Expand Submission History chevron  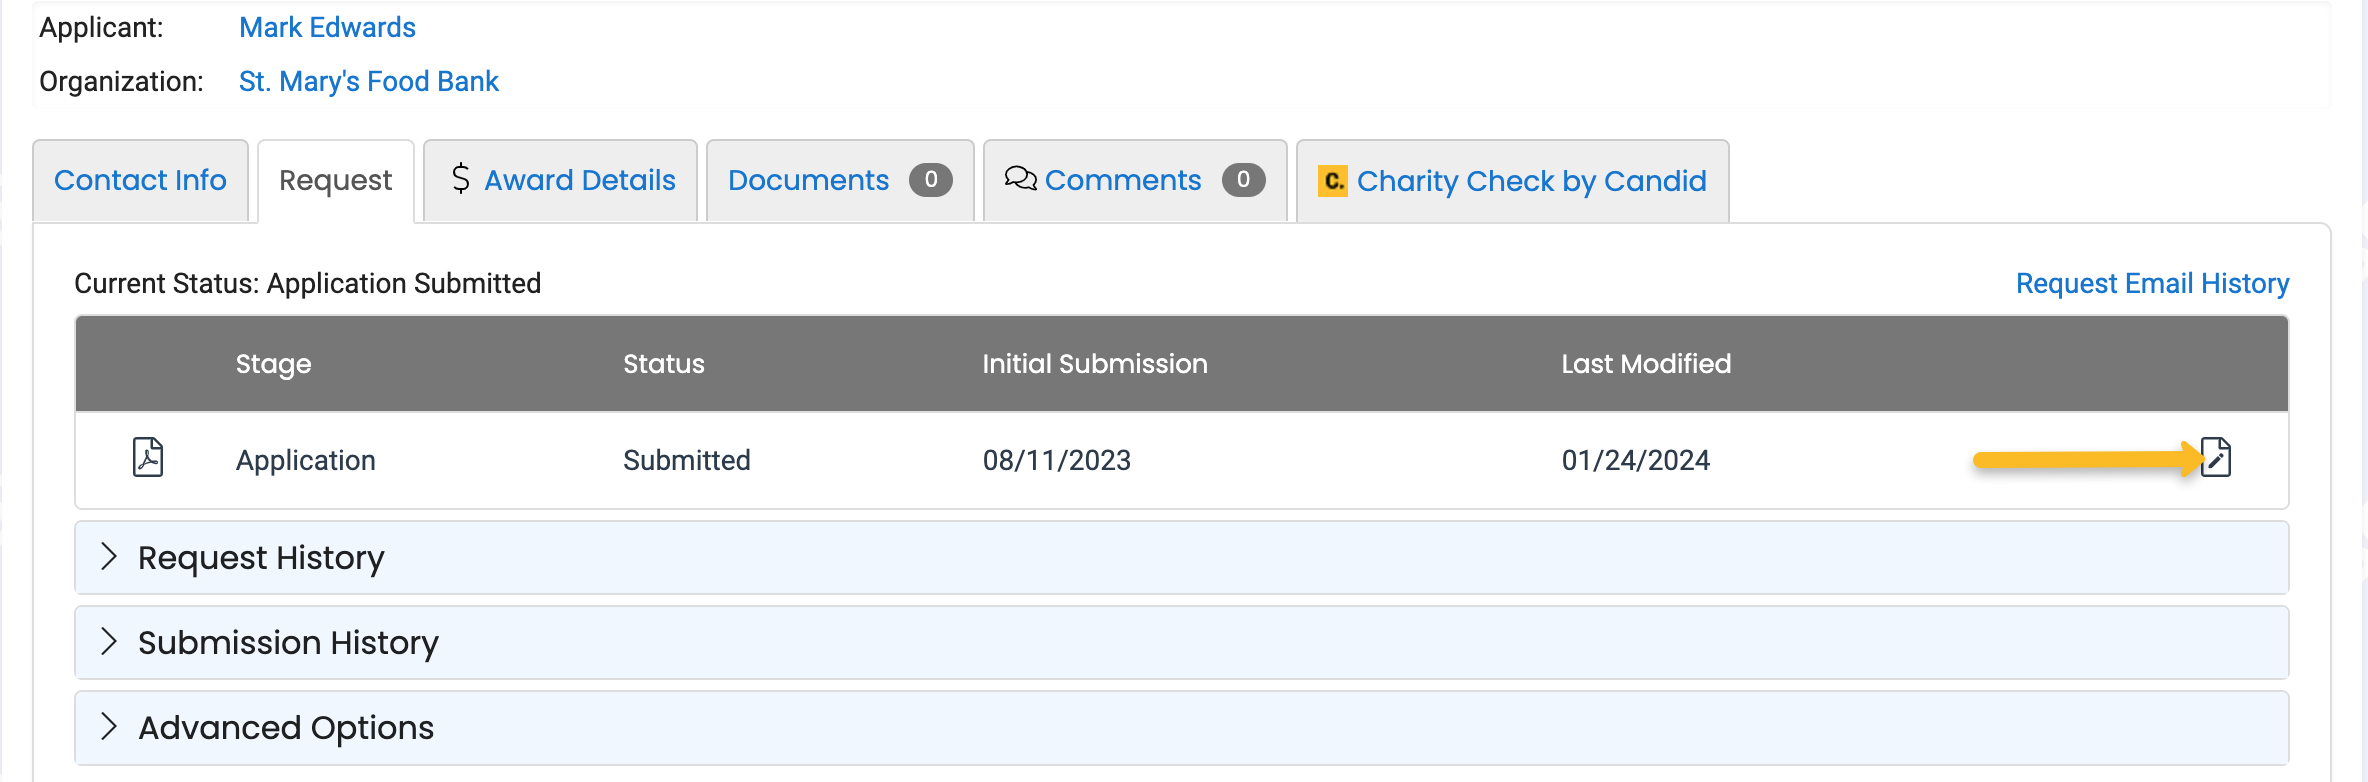(109, 642)
